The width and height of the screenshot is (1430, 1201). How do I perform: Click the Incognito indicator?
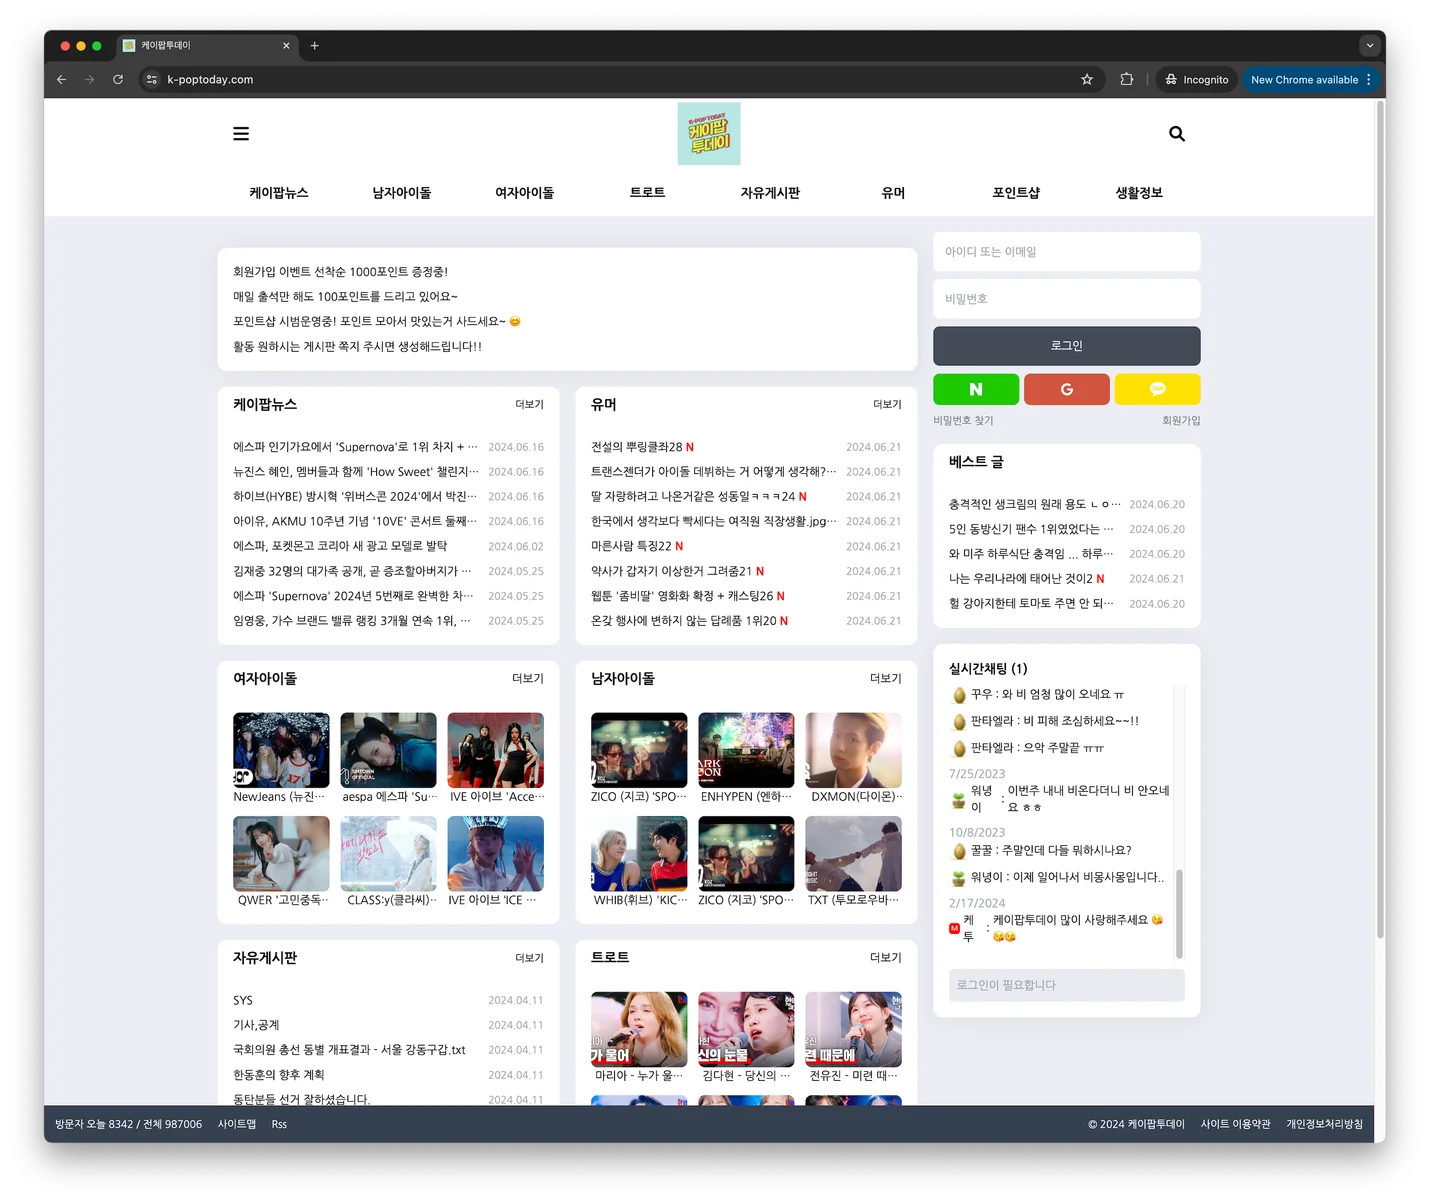[1197, 79]
